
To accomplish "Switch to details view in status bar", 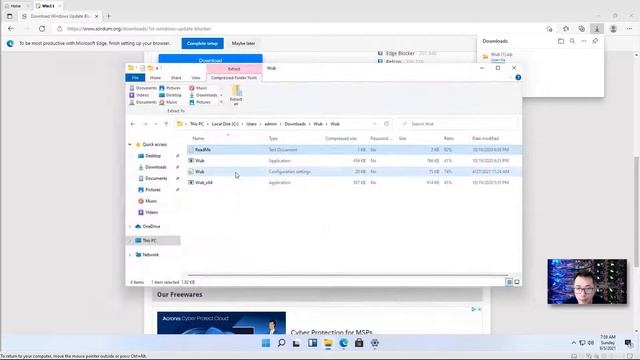I will click(509, 282).
